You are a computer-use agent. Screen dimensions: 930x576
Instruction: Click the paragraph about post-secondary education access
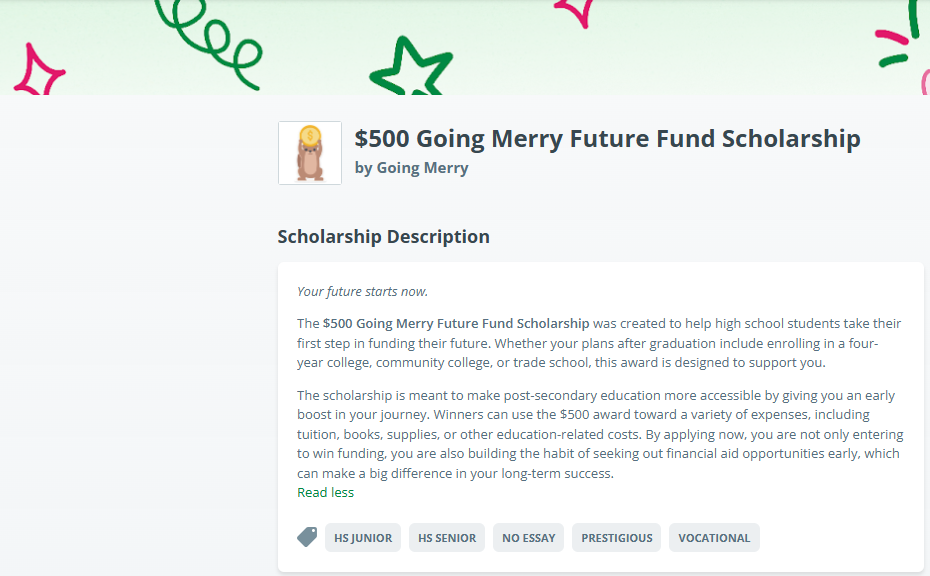[x=599, y=434]
